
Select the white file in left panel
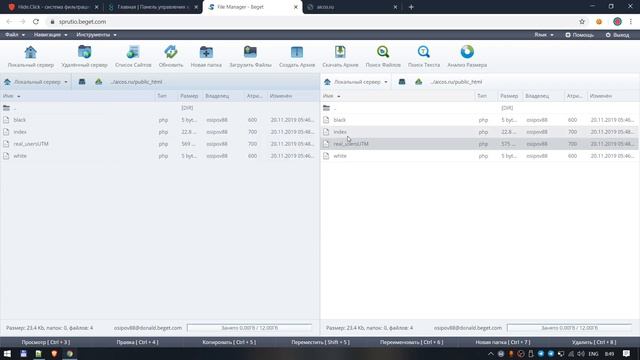pyautogui.click(x=160, y=156)
